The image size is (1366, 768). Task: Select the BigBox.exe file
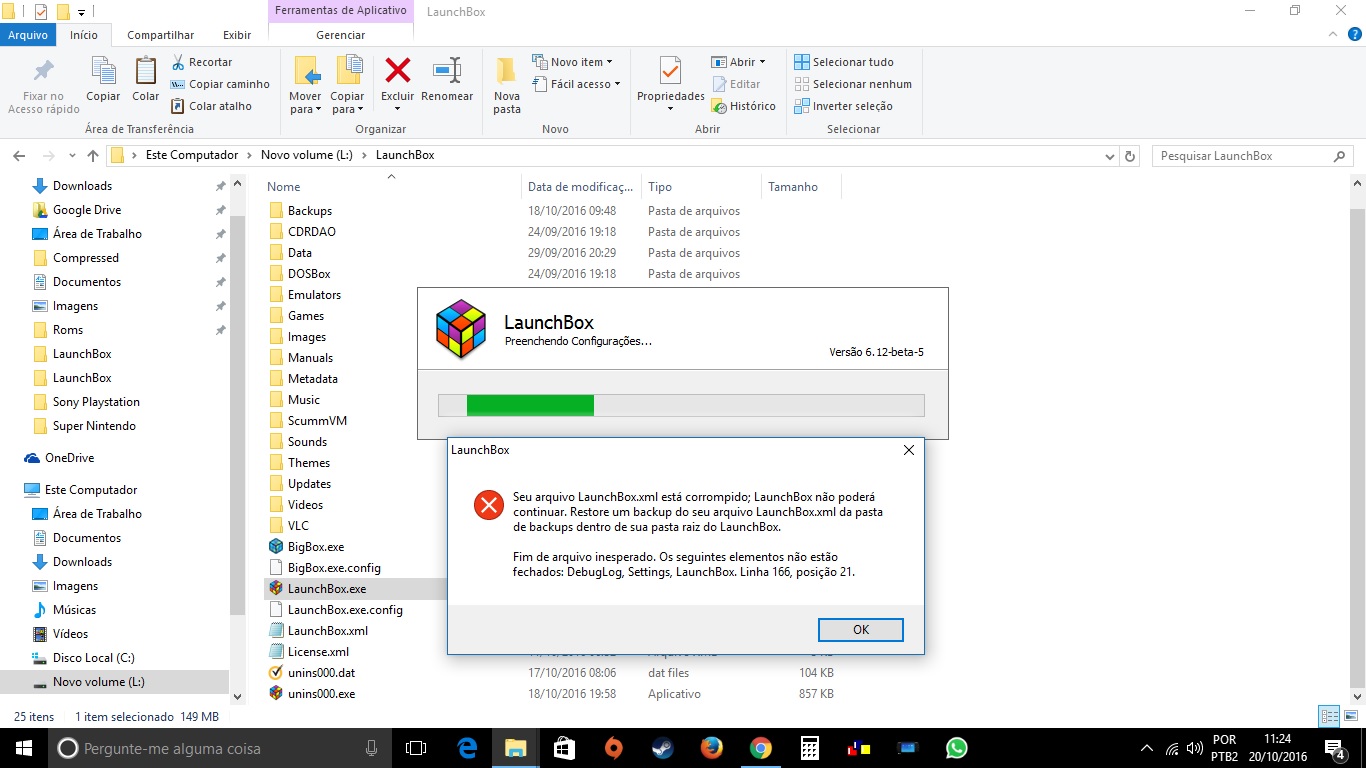tap(315, 547)
